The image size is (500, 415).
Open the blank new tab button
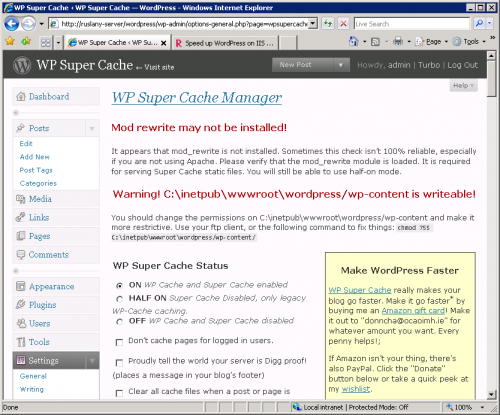point(287,43)
